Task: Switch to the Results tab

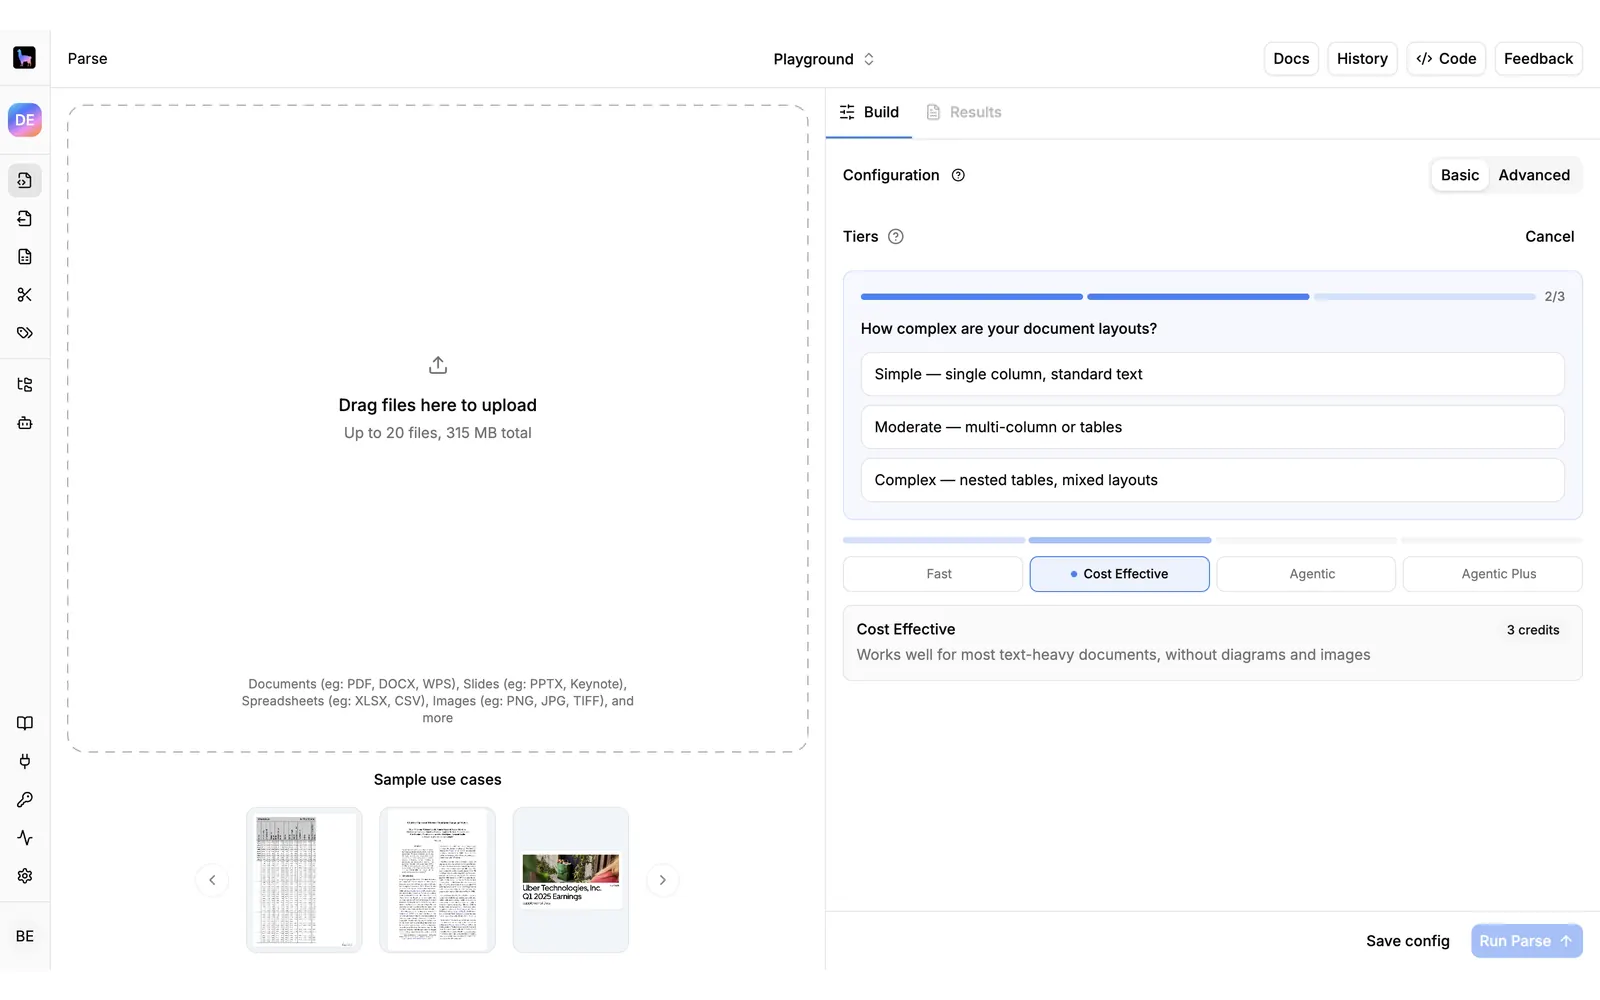Action: [x=964, y=112]
